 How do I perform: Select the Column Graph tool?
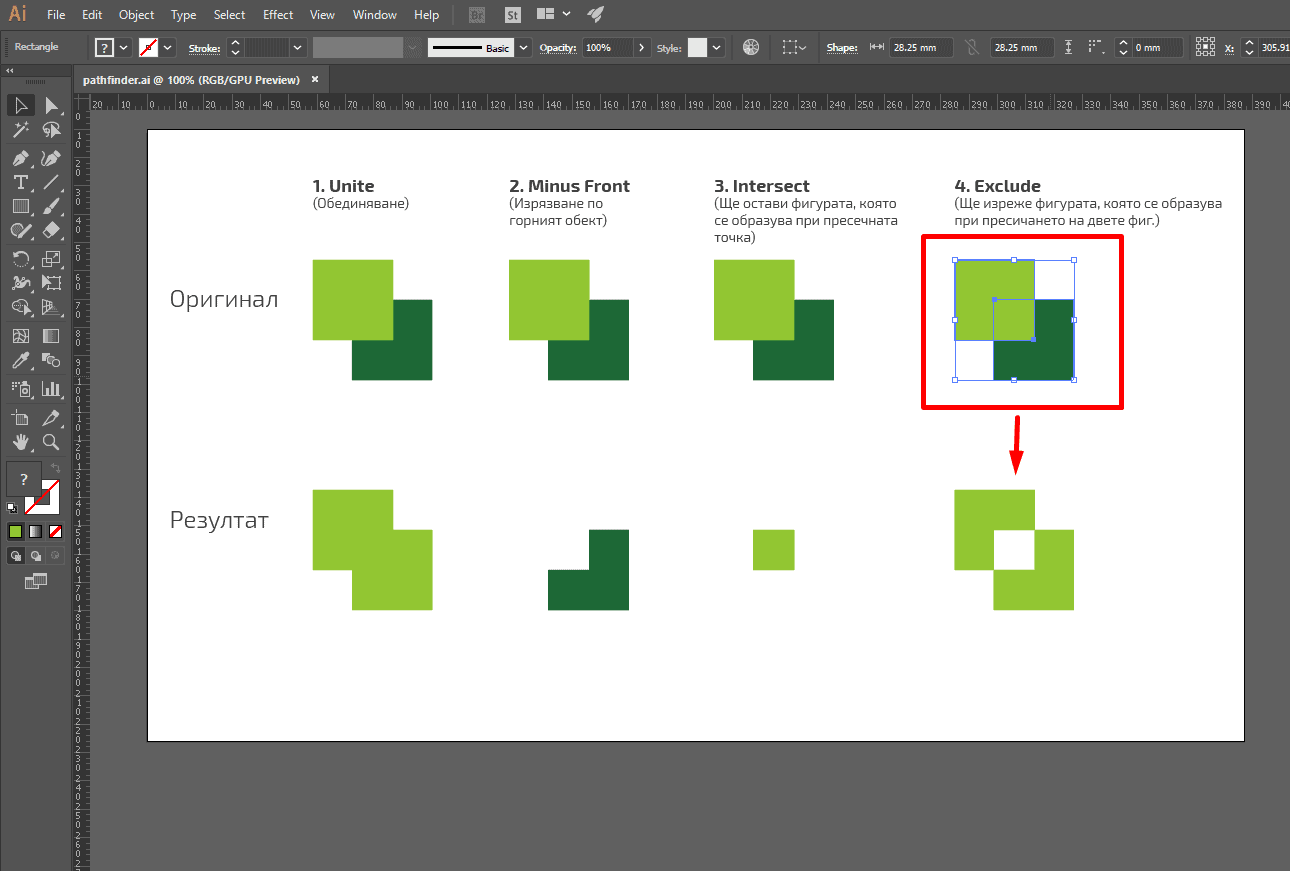[51, 388]
